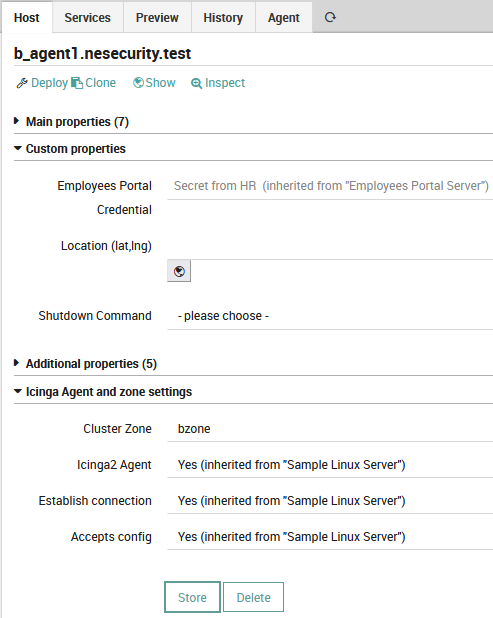This screenshot has width=493, height=618.
Task: Go to the History tab
Action: 223,18
